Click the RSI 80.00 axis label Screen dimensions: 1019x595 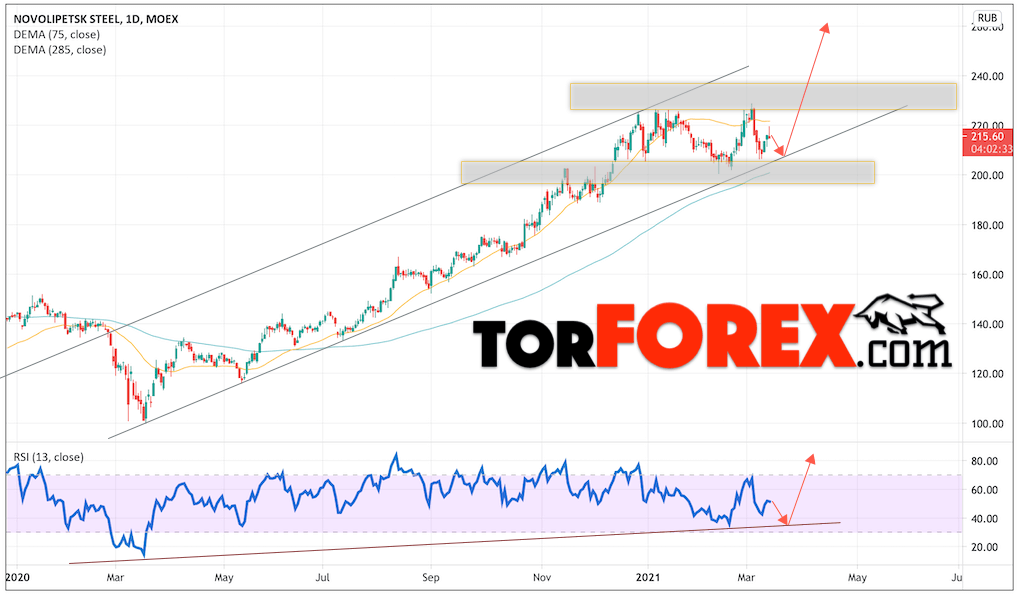coord(985,461)
